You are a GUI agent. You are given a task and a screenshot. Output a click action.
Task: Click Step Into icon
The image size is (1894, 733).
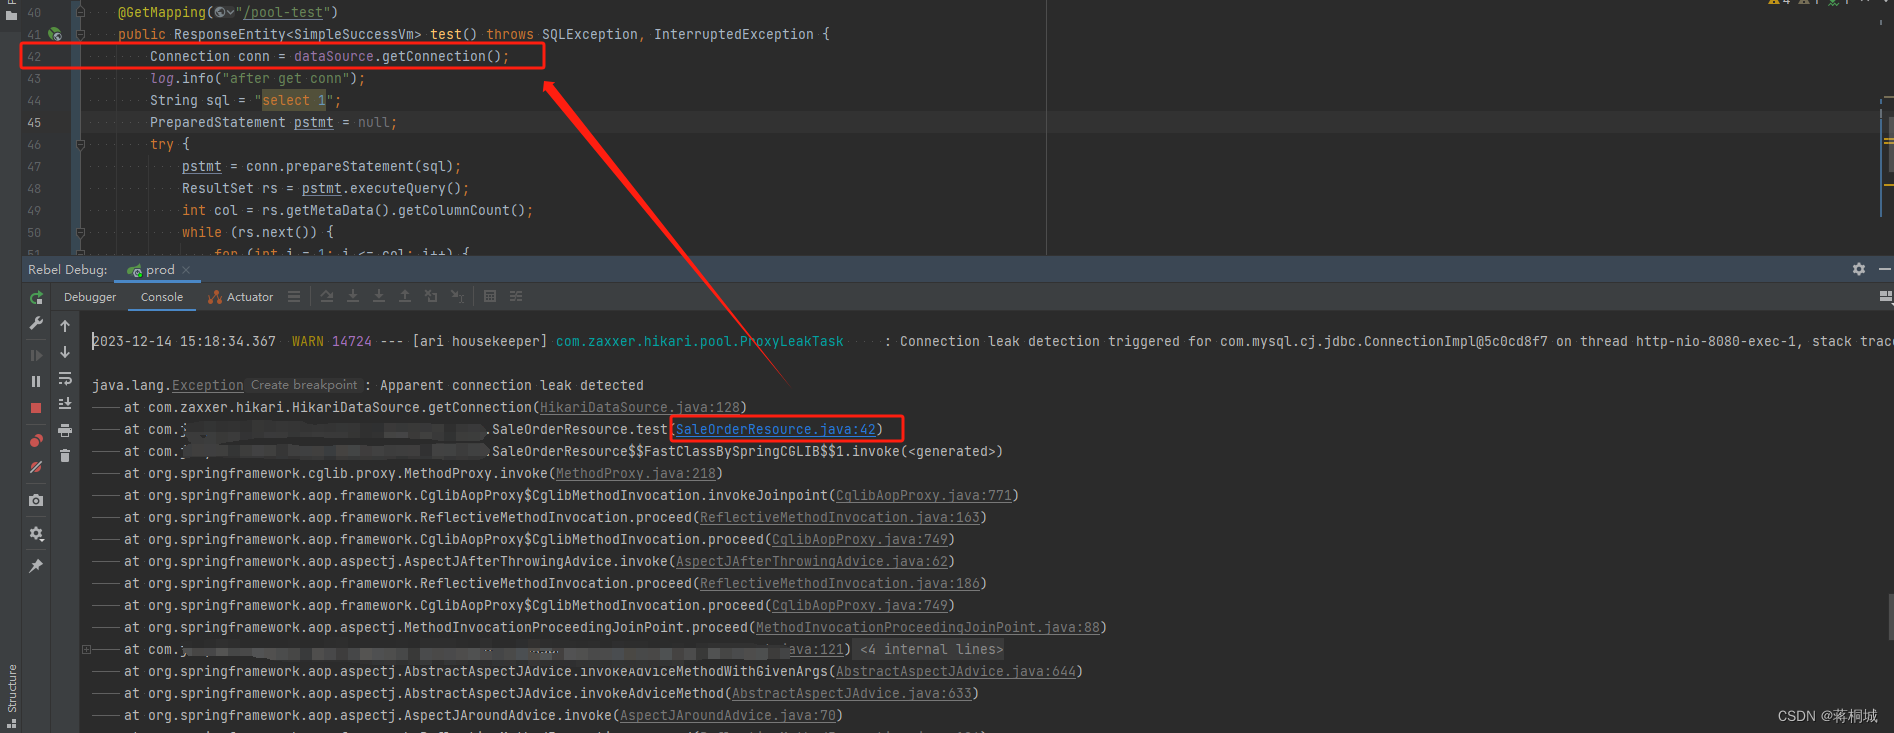pyautogui.click(x=353, y=297)
